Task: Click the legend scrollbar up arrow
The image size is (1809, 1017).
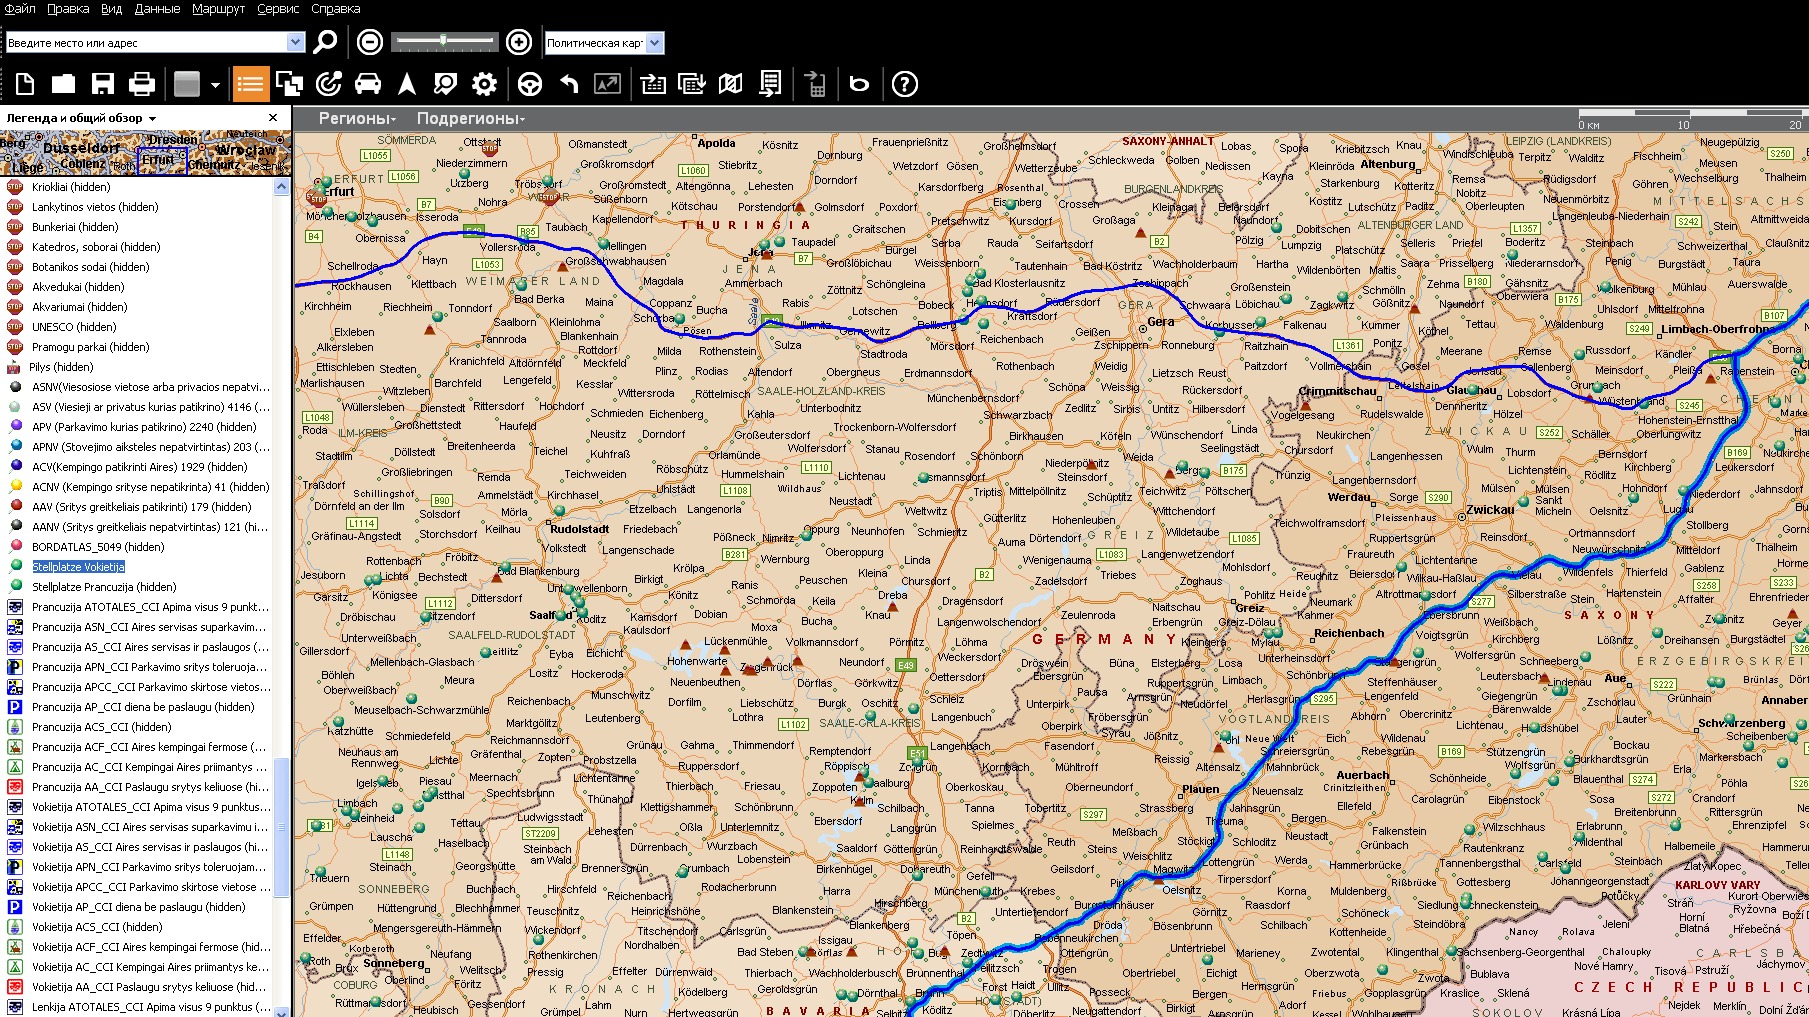Action: click(x=281, y=187)
